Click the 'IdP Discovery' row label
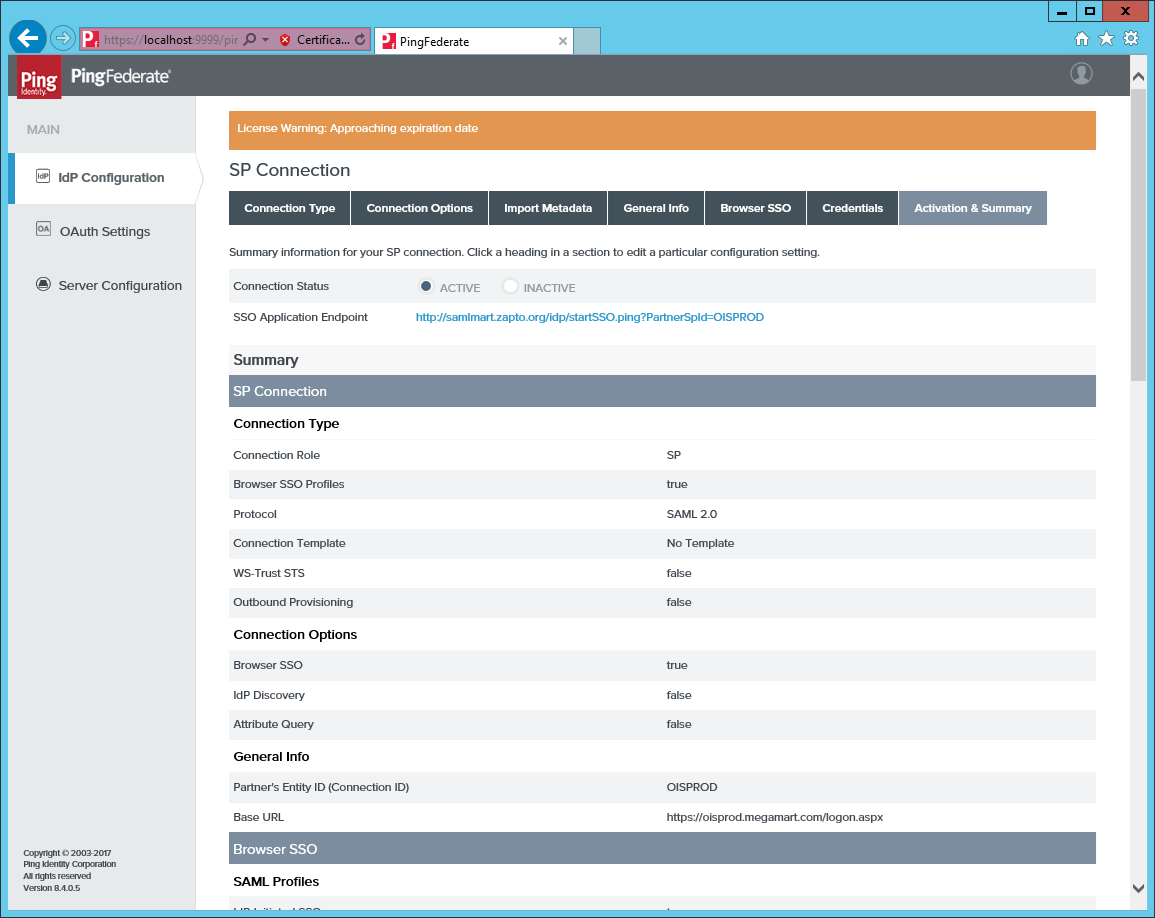This screenshot has height=918, width=1155. [x=268, y=695]
